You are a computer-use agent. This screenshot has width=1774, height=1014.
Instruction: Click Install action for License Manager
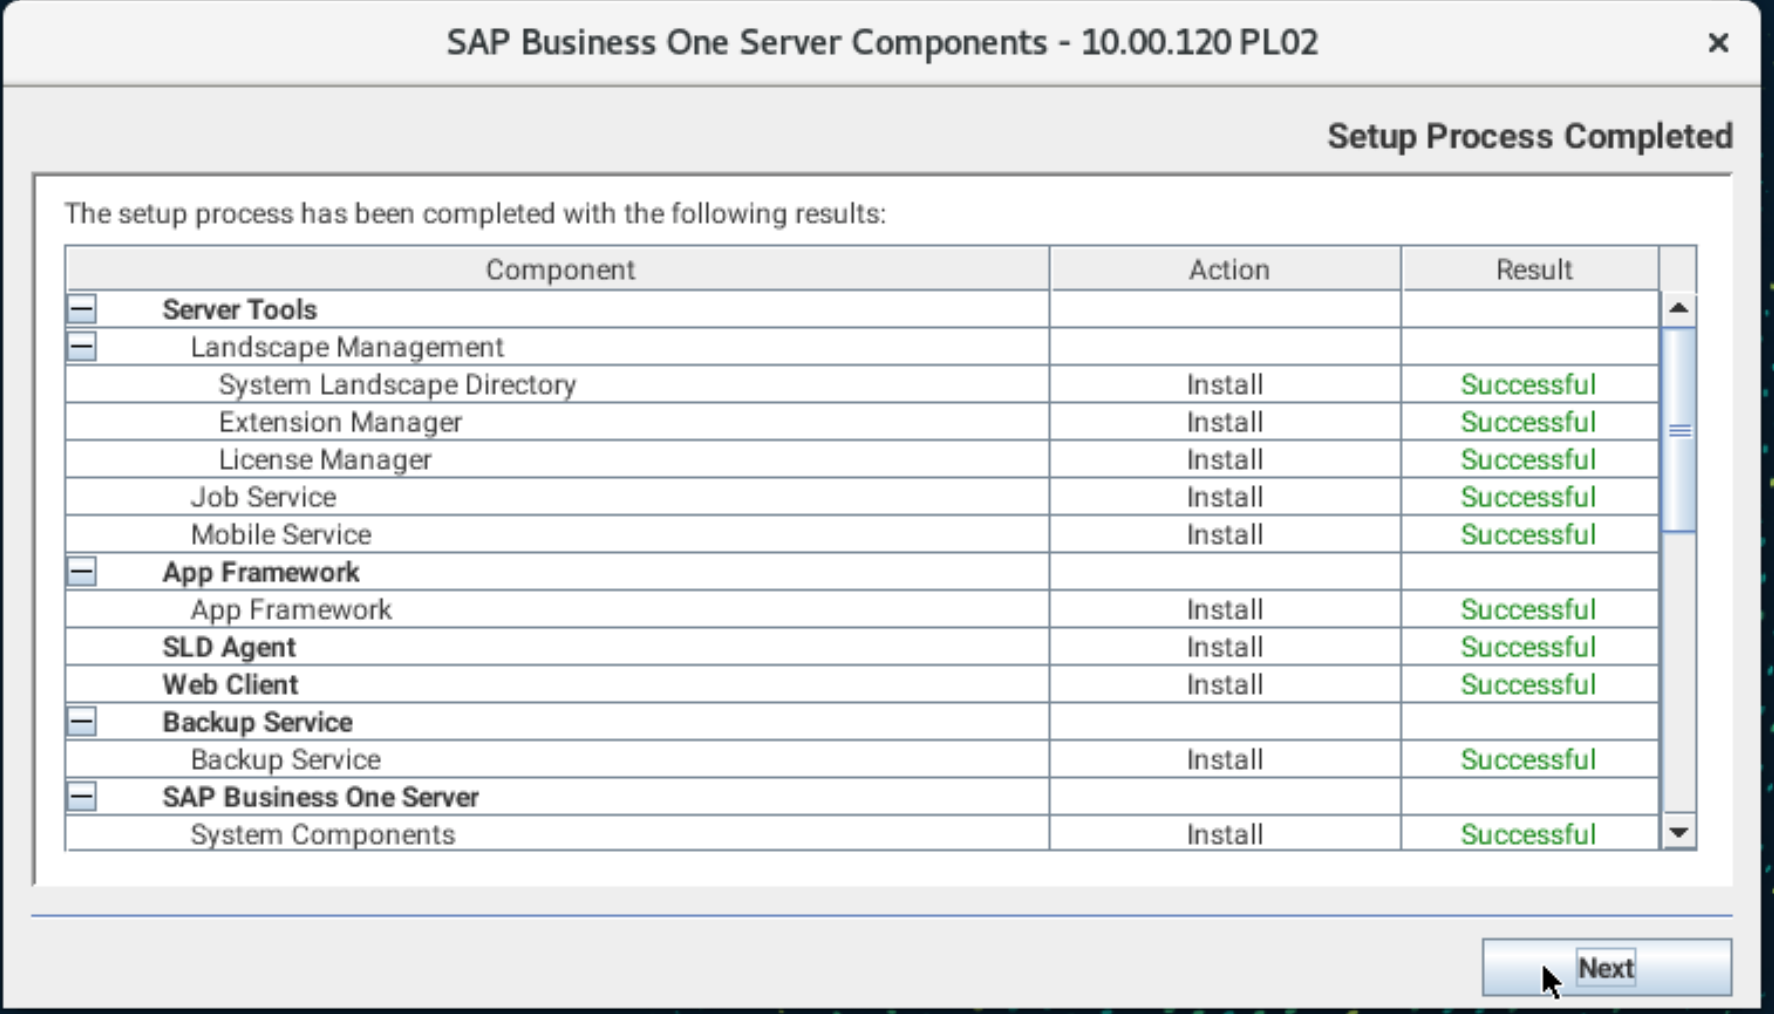click(1225, 460)
